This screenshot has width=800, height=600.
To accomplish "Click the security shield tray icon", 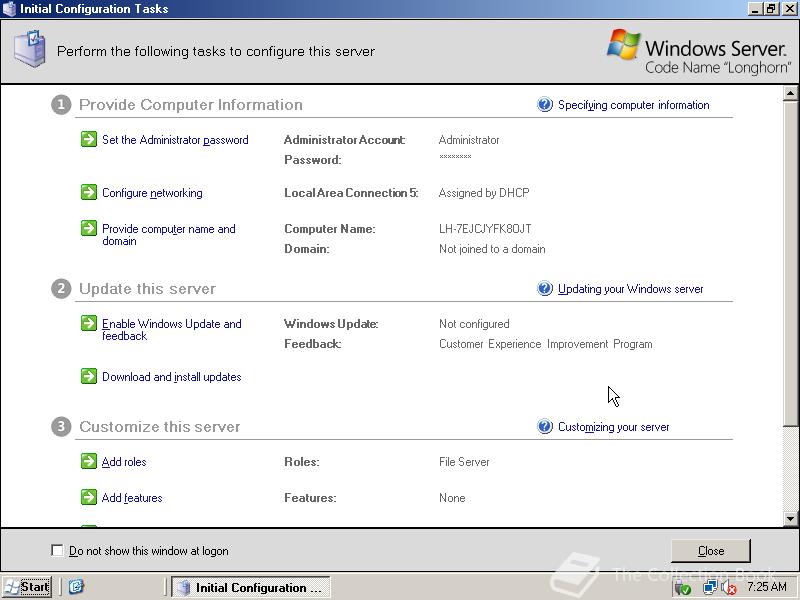I will coord(683,588).
